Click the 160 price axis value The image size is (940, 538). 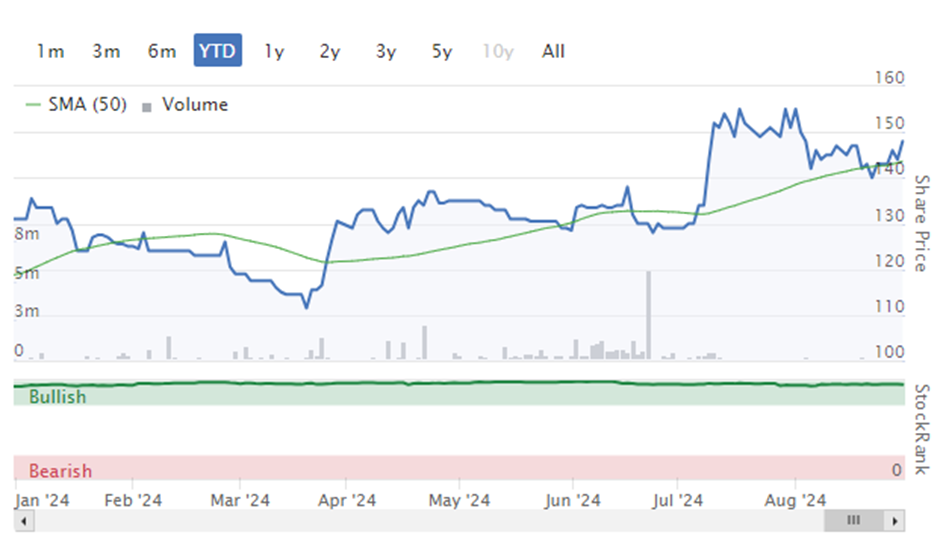click(x=889, y=78)
